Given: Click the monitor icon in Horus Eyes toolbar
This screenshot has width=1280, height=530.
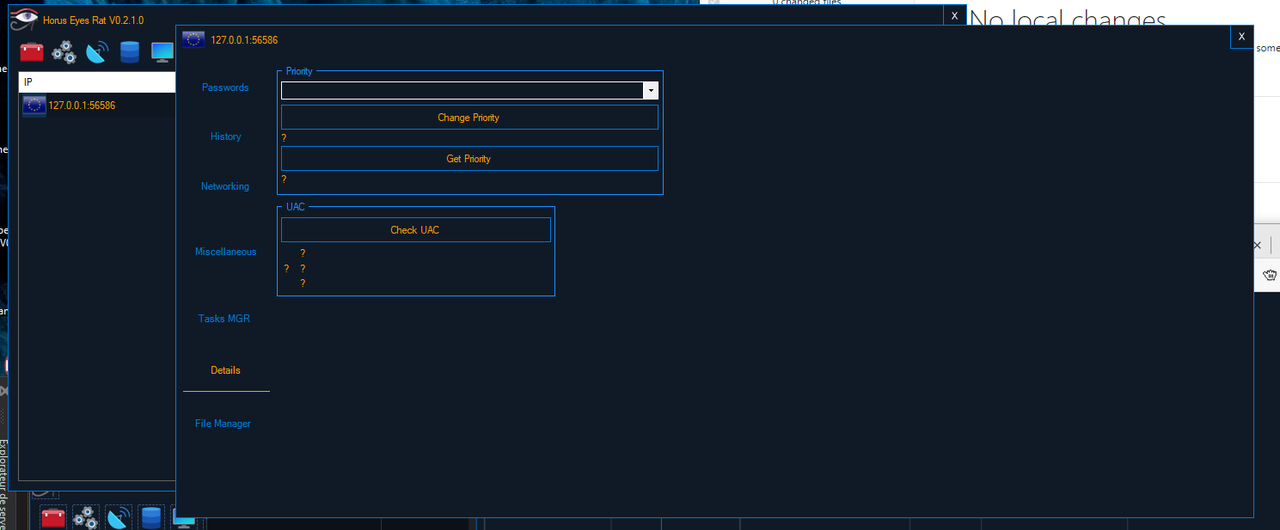Looking at the screenshot, I should (x=162, y=52).
